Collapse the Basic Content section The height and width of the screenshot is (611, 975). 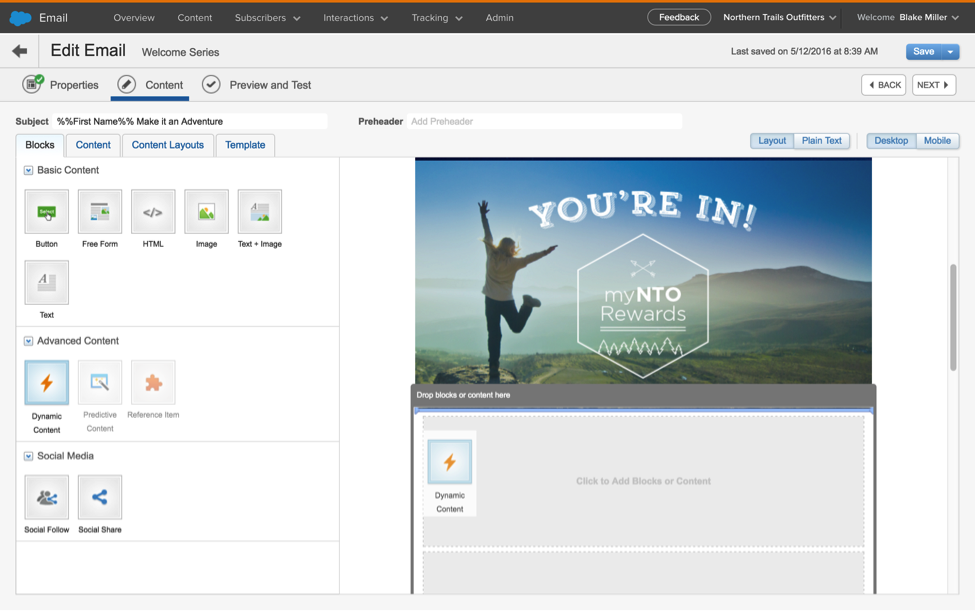pos(29,170)
